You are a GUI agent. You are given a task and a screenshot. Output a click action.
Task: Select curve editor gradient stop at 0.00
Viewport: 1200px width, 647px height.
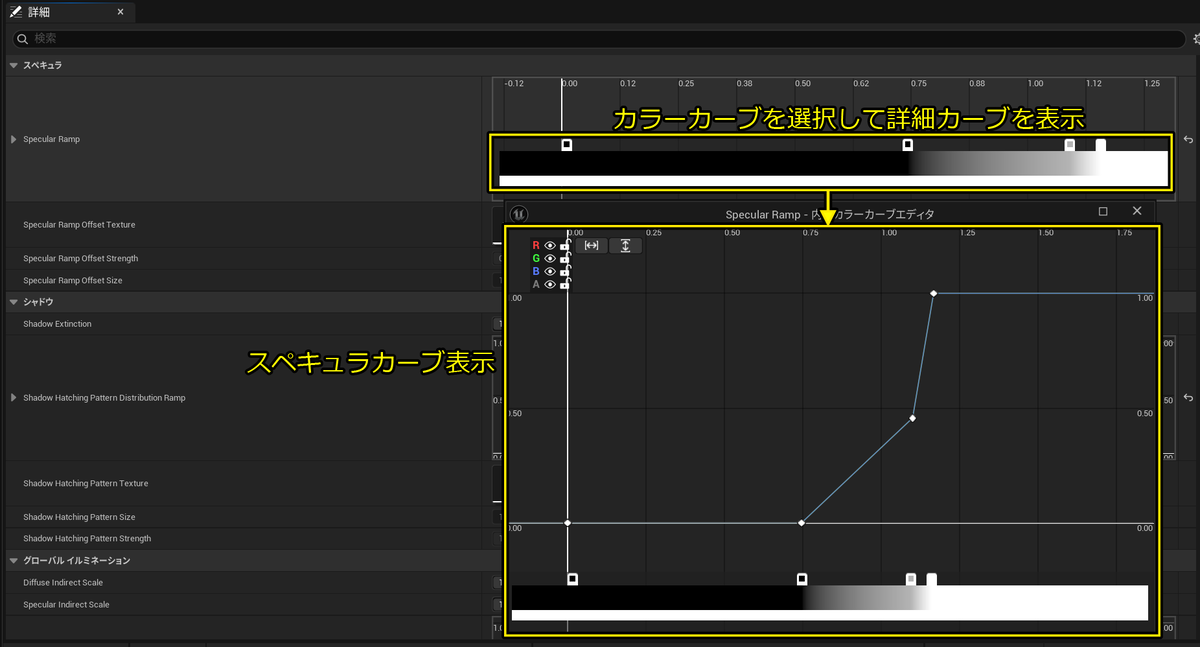click(573, 579)
